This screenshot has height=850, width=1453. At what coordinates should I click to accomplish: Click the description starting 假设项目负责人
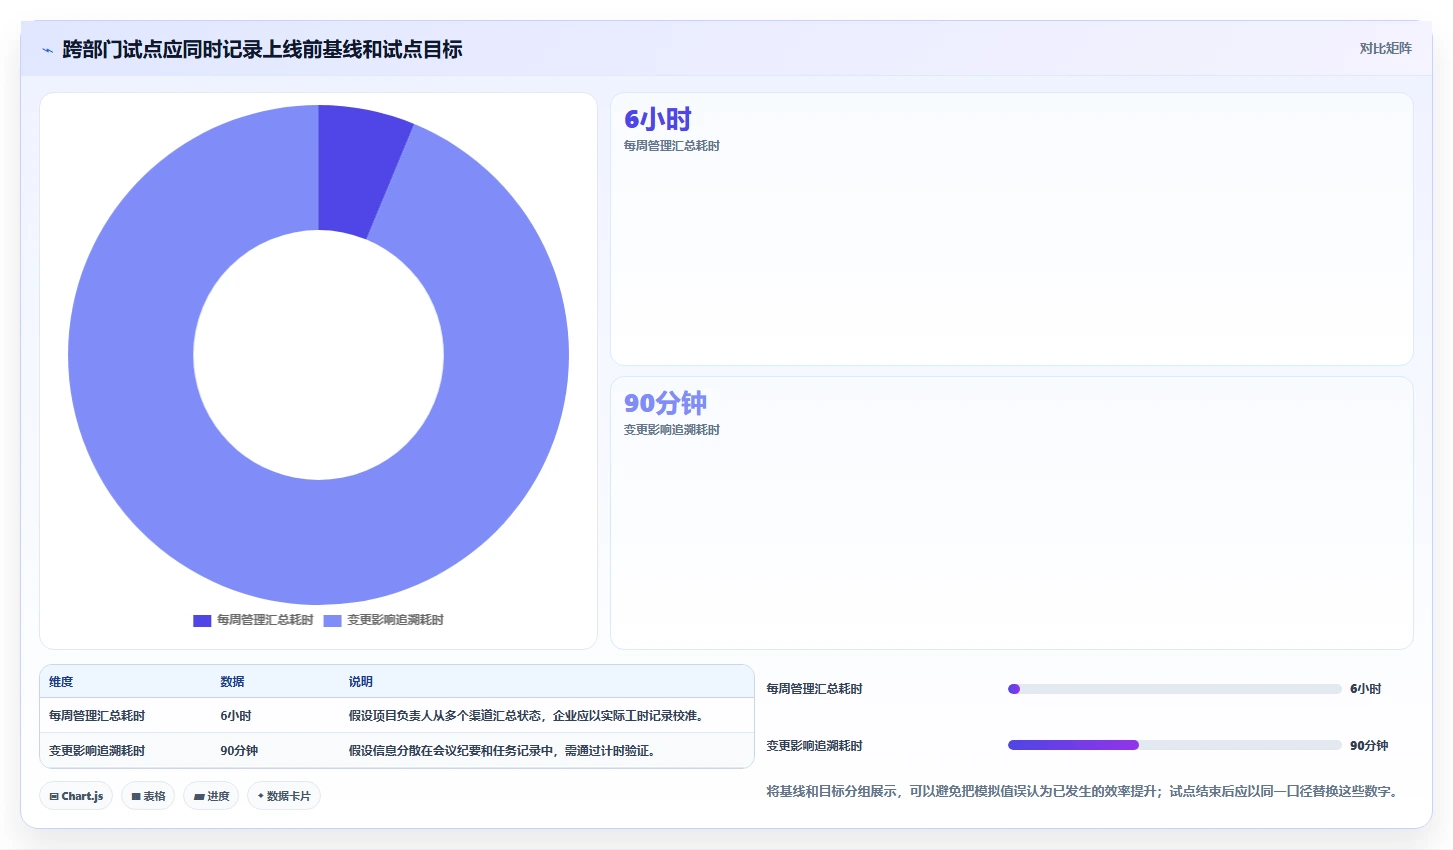528,716
